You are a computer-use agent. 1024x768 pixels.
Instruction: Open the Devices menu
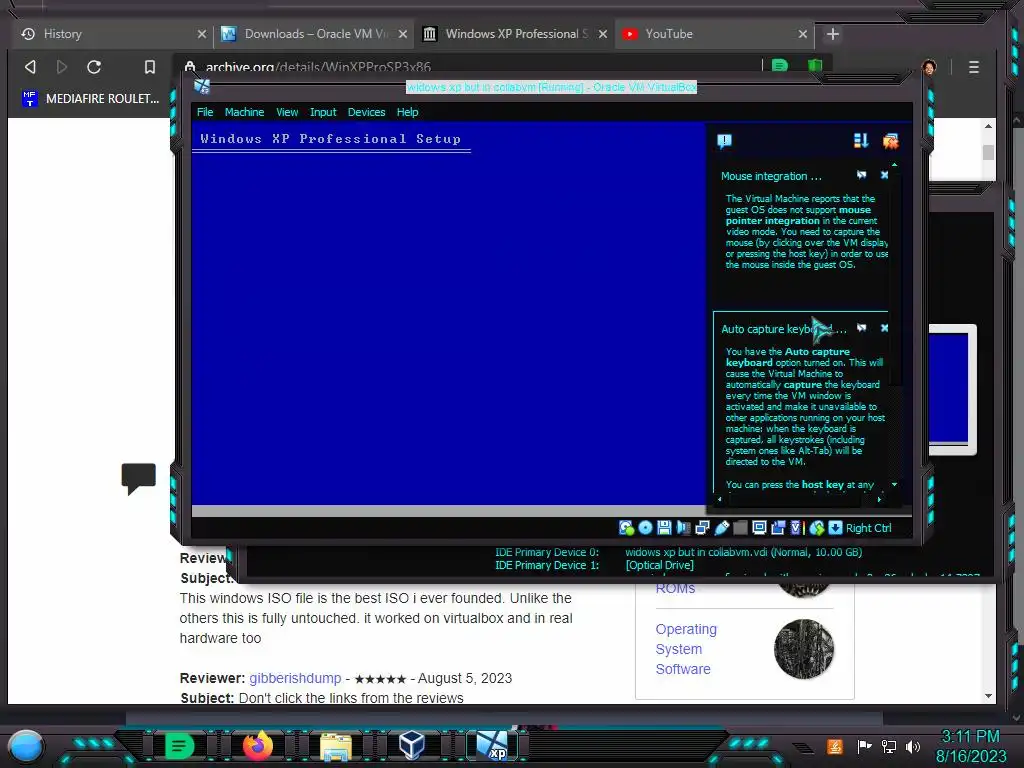coord(366,112)
